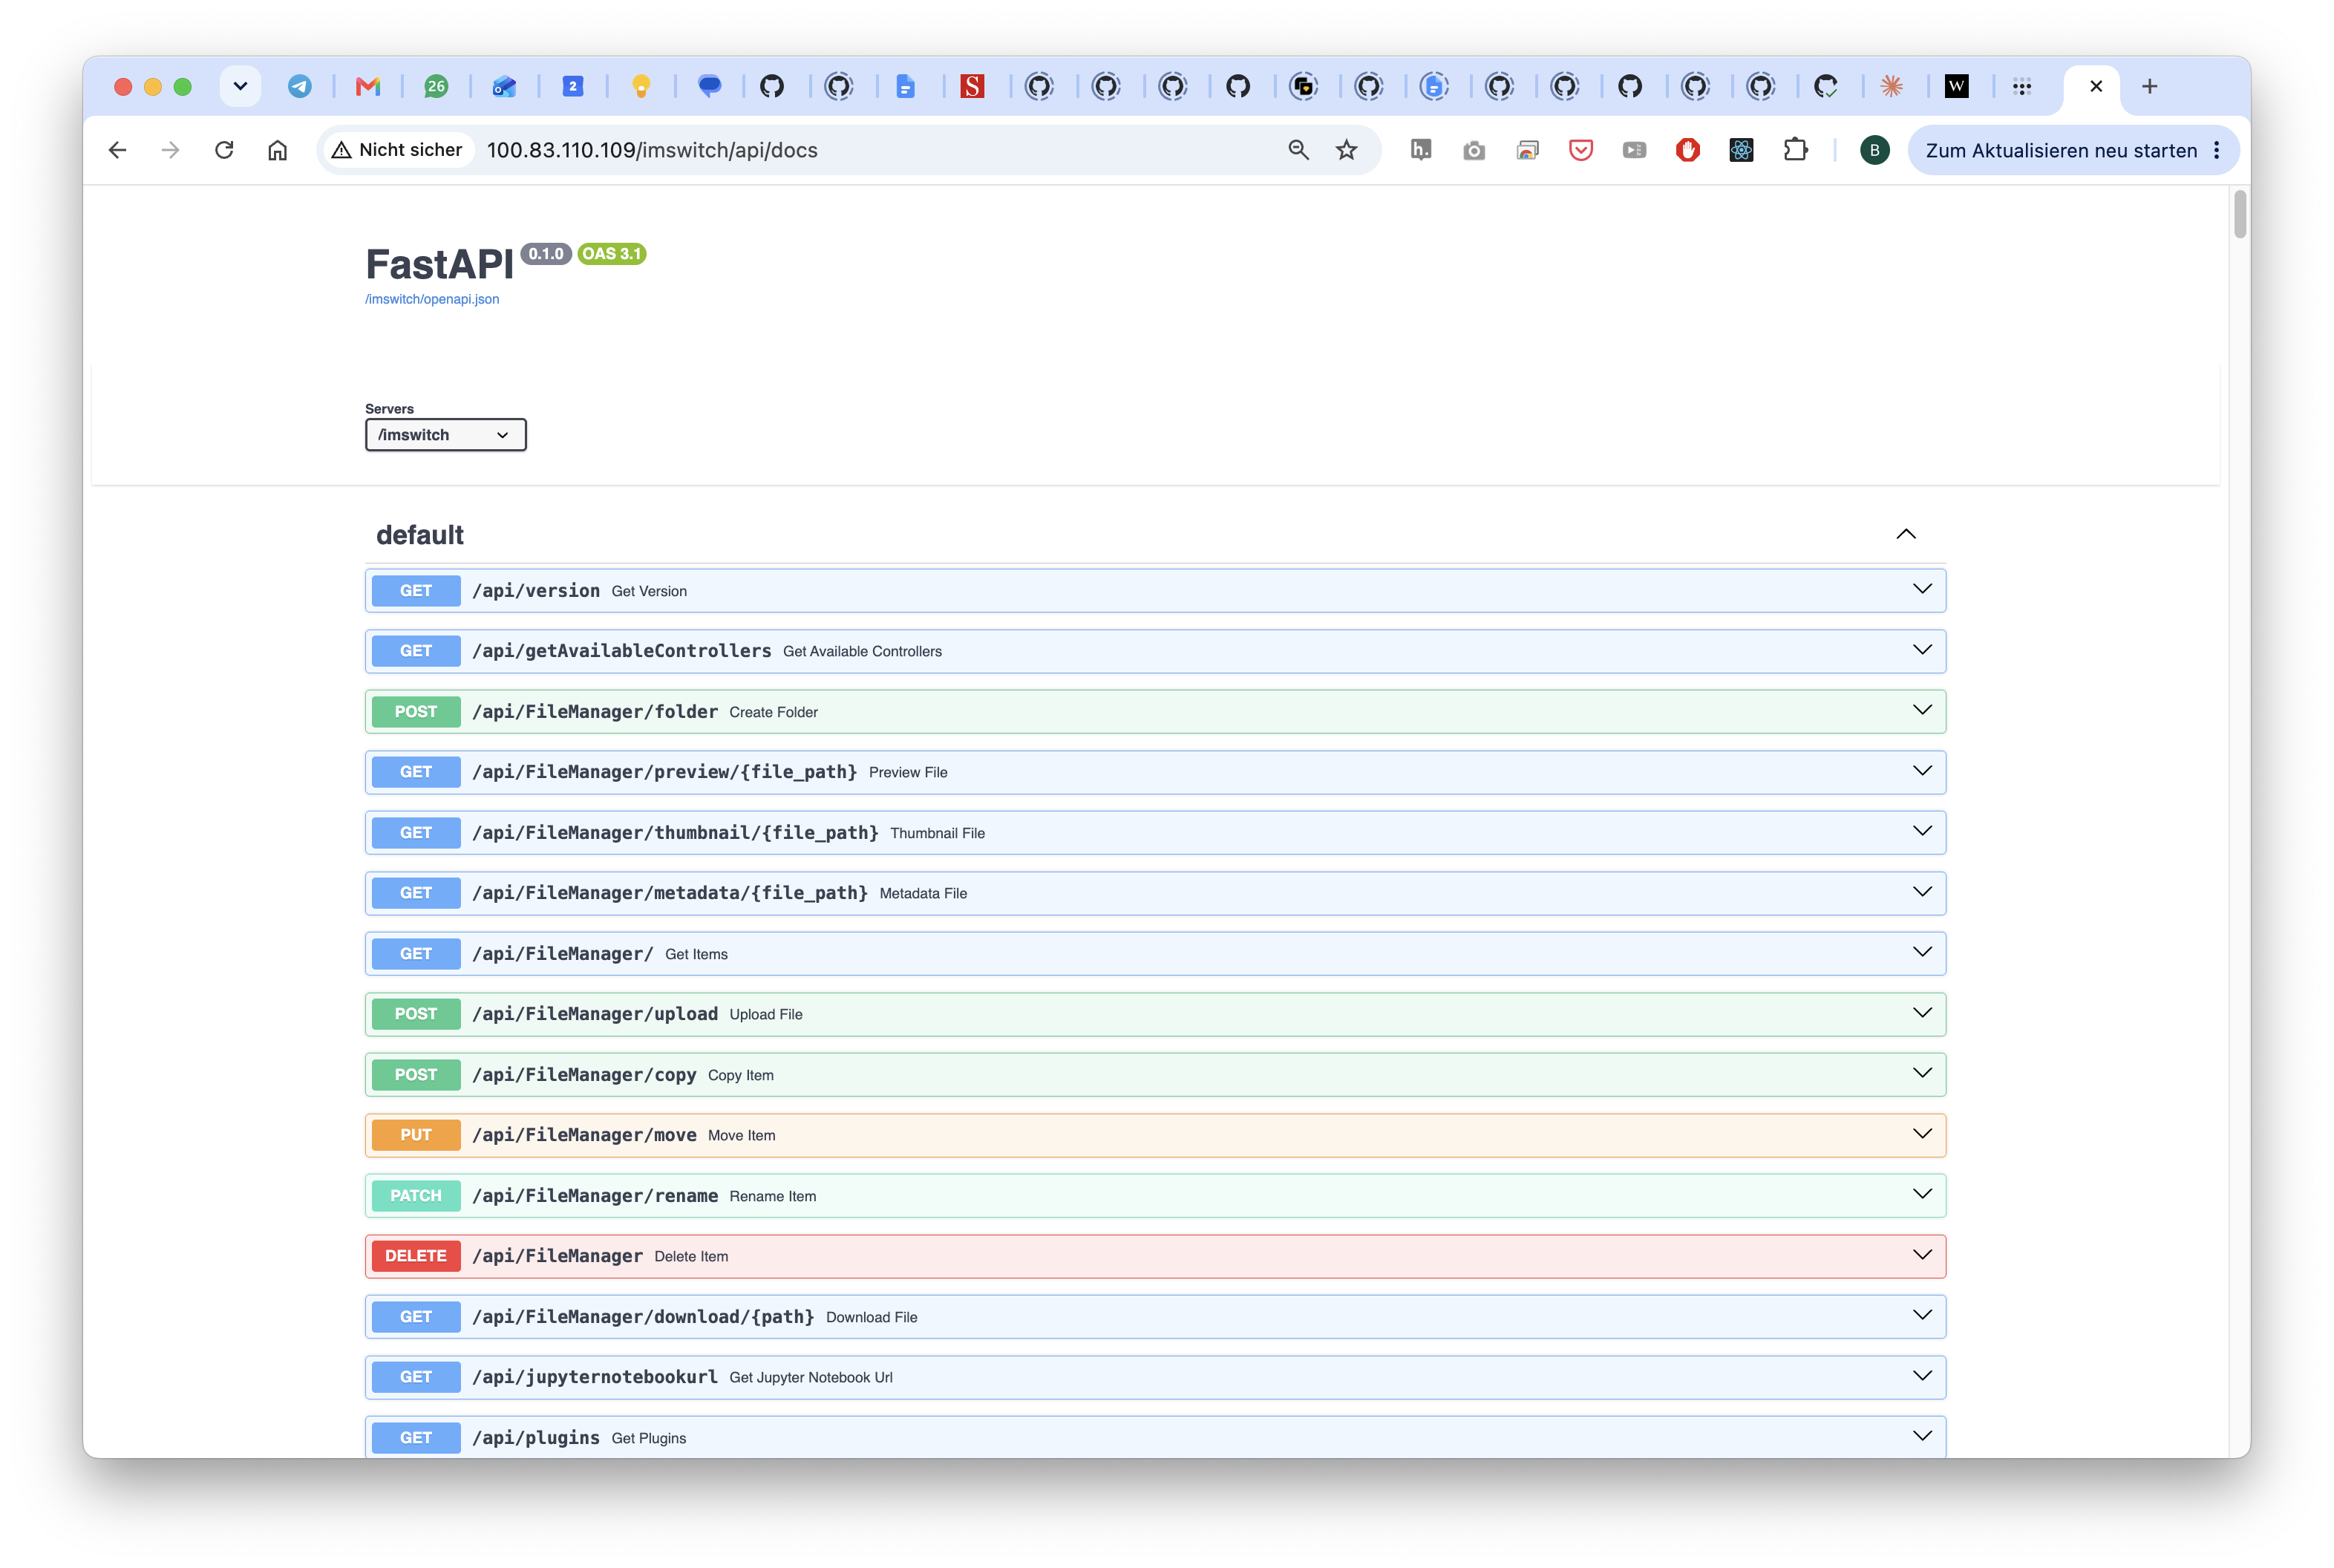Open the Chrome three-dot menu

pos(2217,150)
